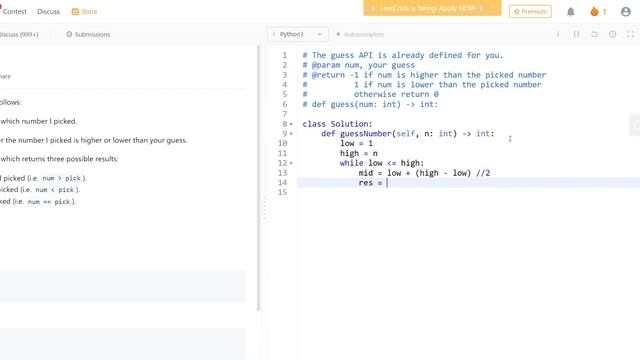Collapse the guessNumber fold arrow at line 9
This screenshot has height=360, width=640.
coord(291,133)
